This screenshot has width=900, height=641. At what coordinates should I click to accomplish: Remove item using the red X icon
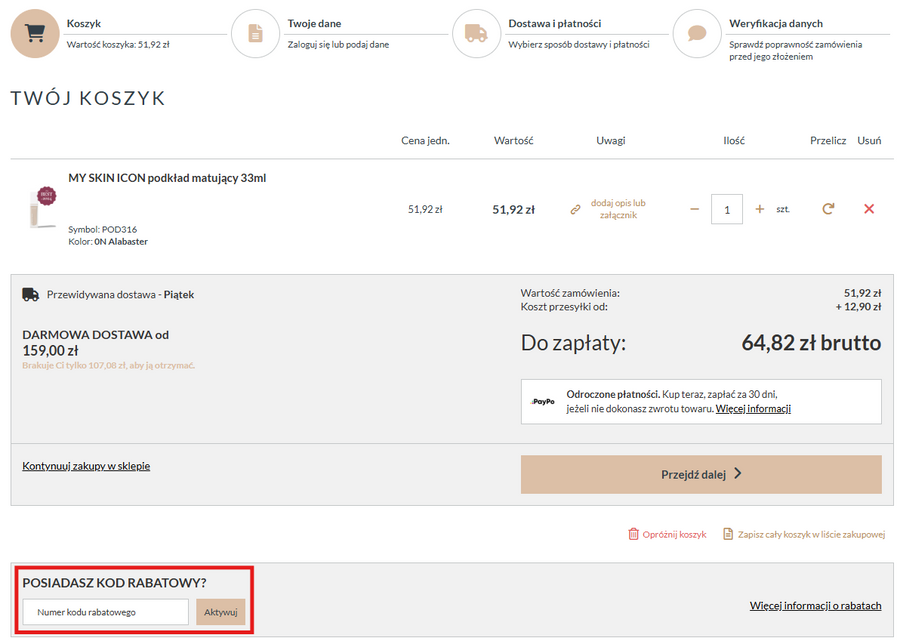(x=868, y=209)
